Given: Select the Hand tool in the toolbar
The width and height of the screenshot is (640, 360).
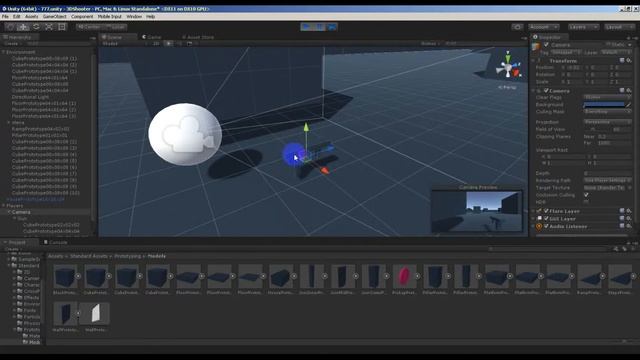Looking at the screenshot, I should pos(11,27).
